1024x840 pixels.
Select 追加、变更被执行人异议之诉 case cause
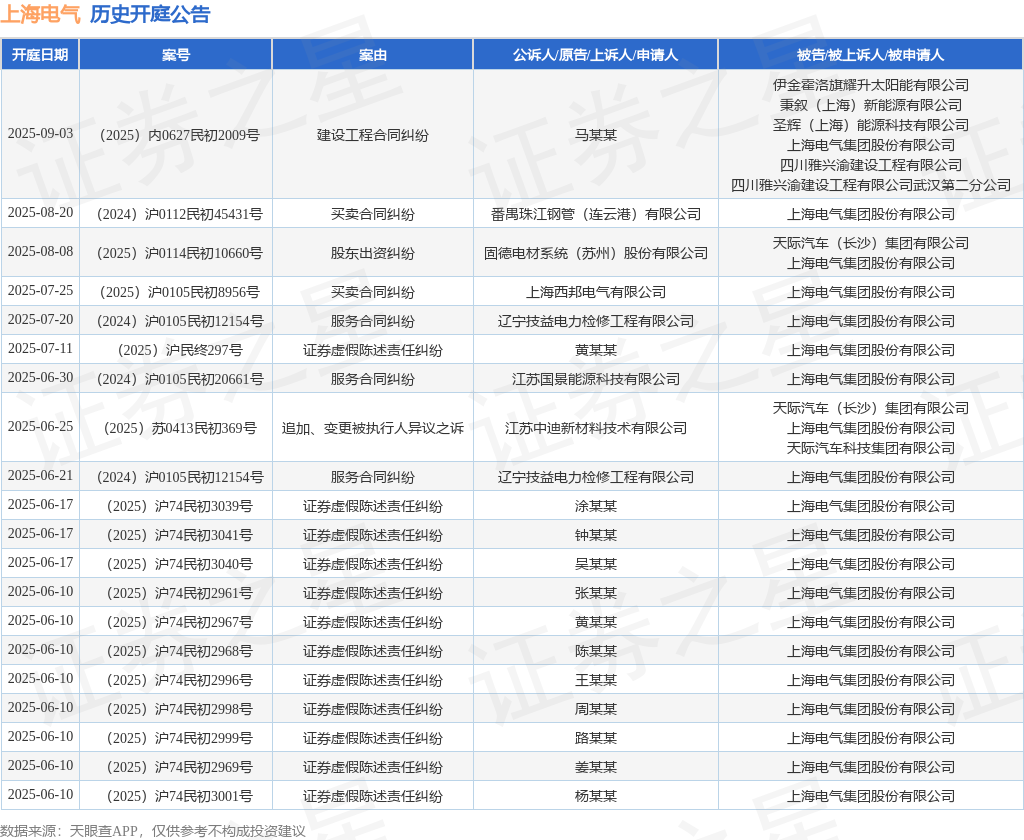(372, 428)
